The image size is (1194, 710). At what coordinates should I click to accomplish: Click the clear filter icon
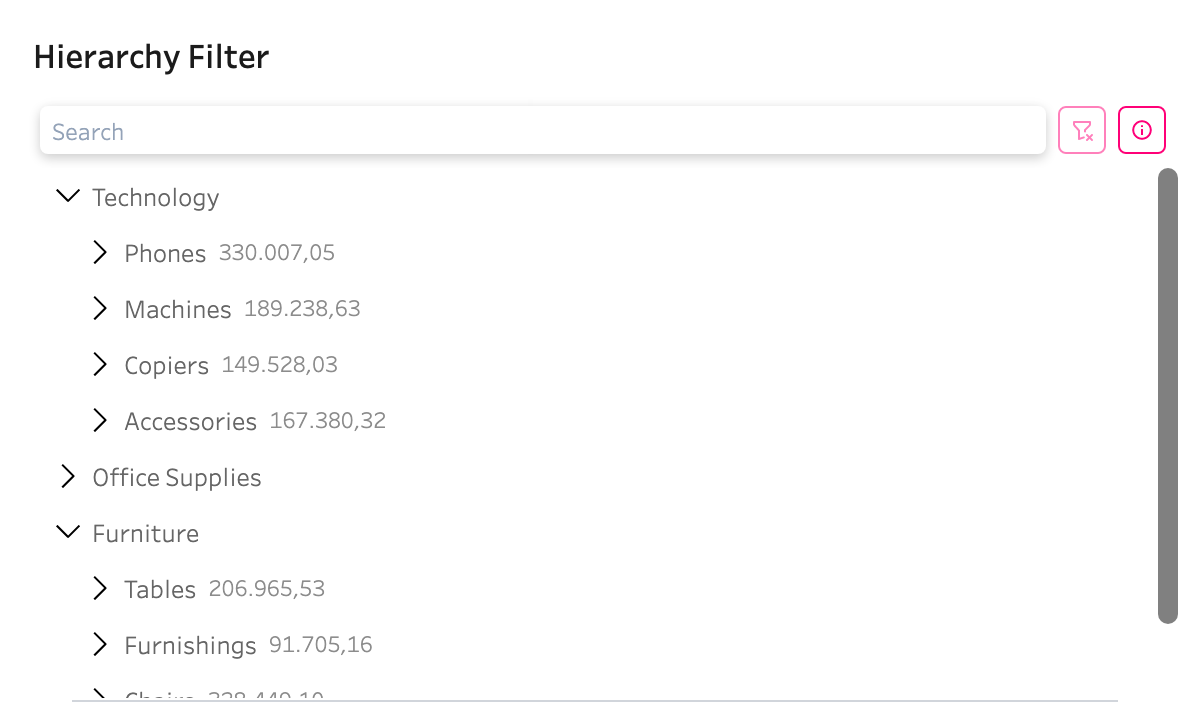point(1082,130)
